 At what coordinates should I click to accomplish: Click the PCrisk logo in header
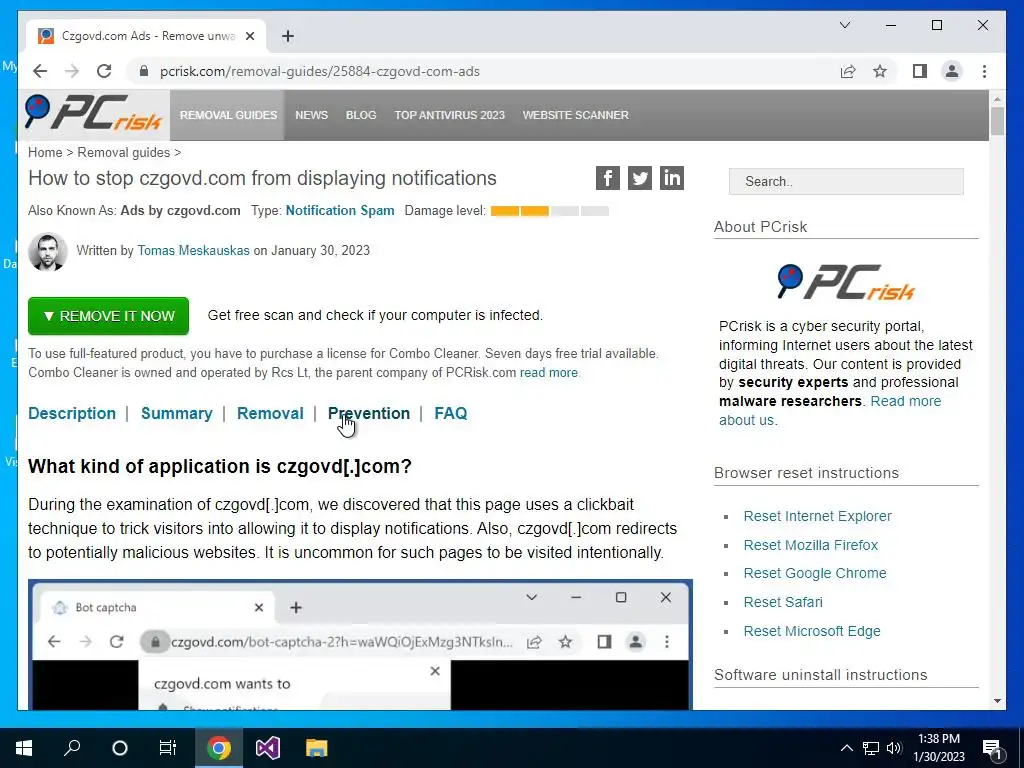click(x=93, y=113)
